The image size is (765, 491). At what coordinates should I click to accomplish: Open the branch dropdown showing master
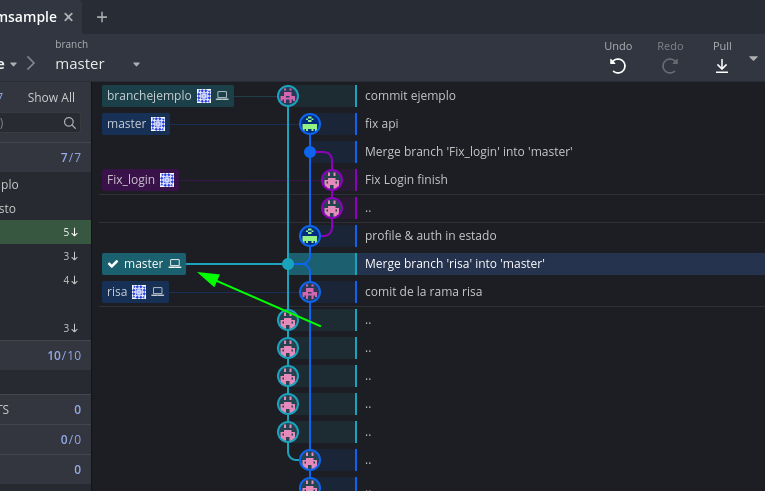click(135, 65)
